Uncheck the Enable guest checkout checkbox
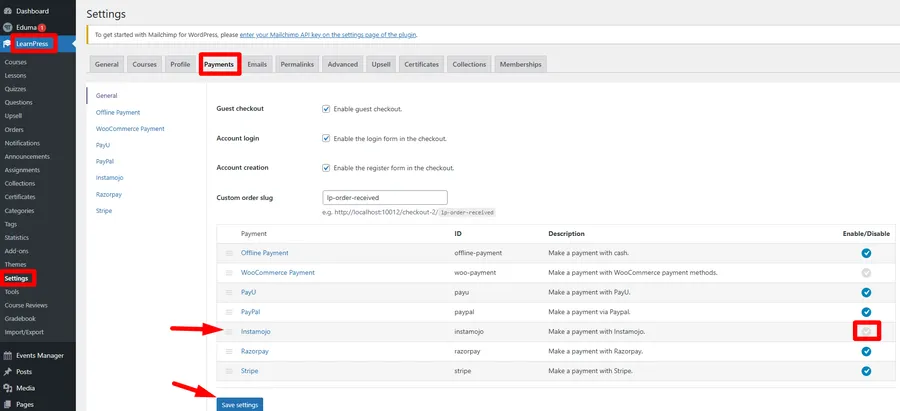 pos(326,109)
